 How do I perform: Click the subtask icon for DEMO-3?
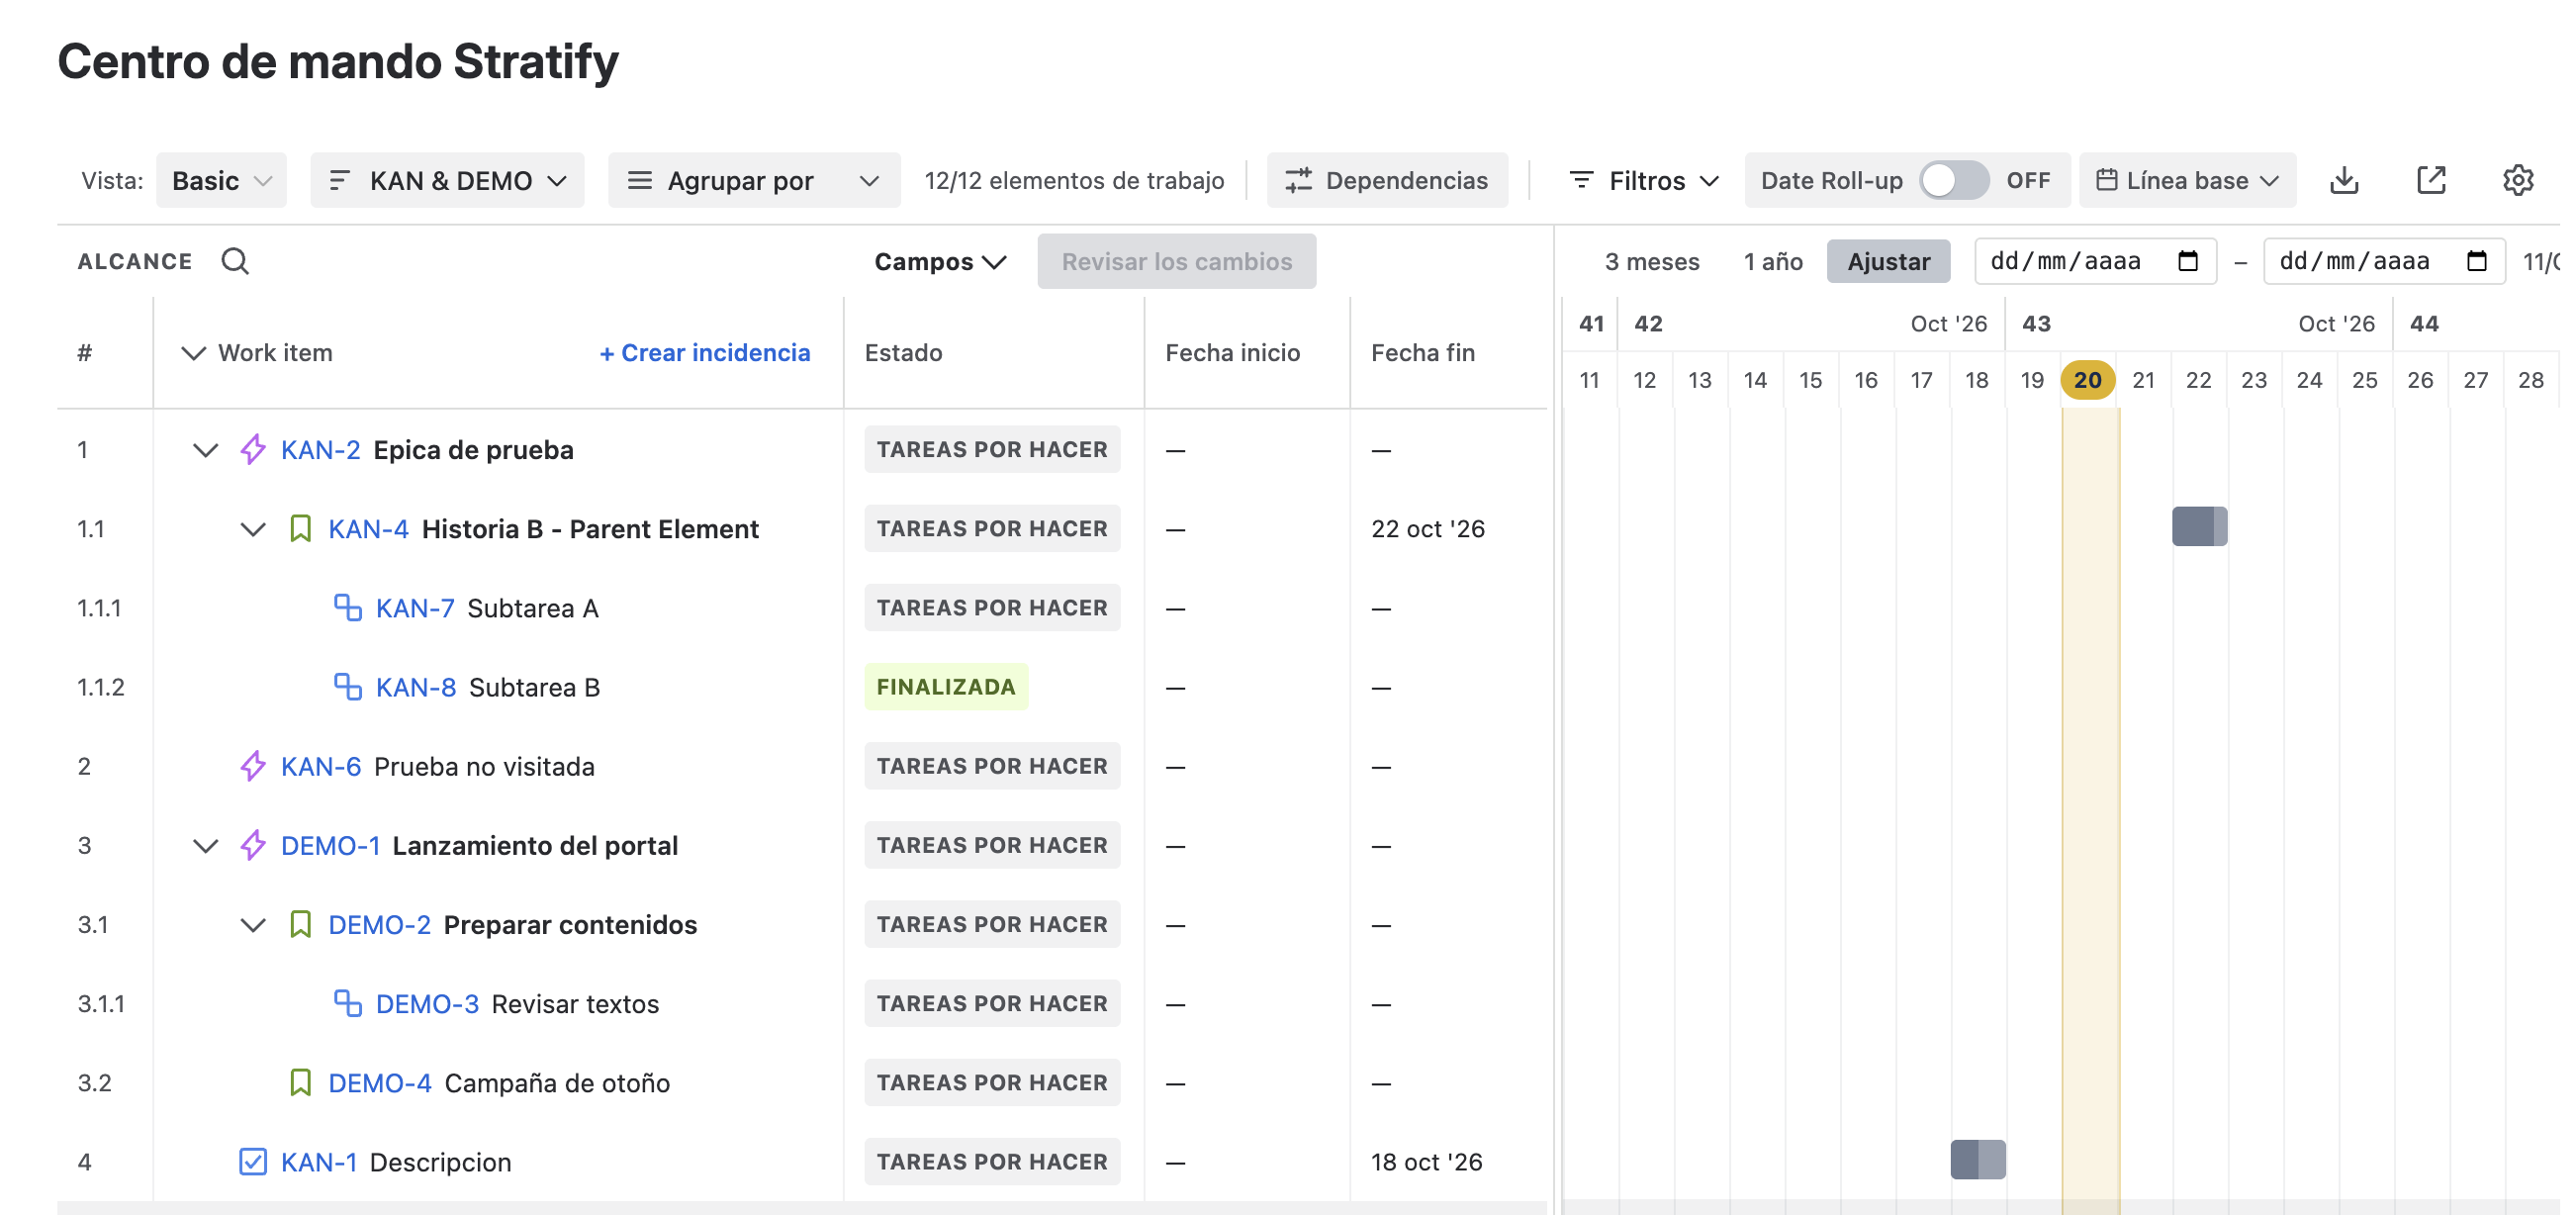click(x=347, y=1003)
